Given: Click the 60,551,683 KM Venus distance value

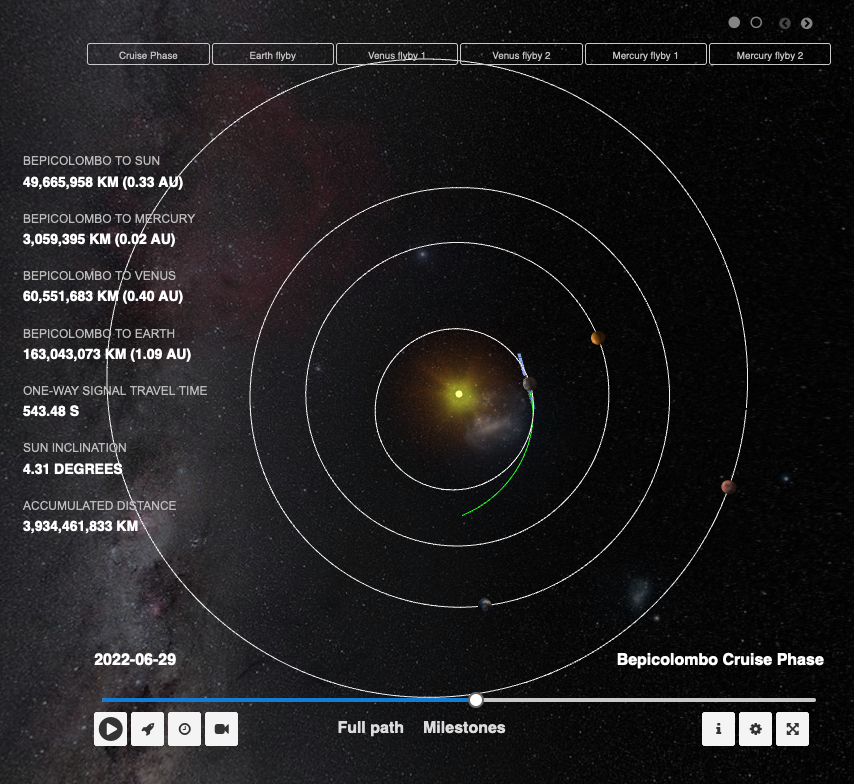Looking at the screenshot, I should pos(103,296).
